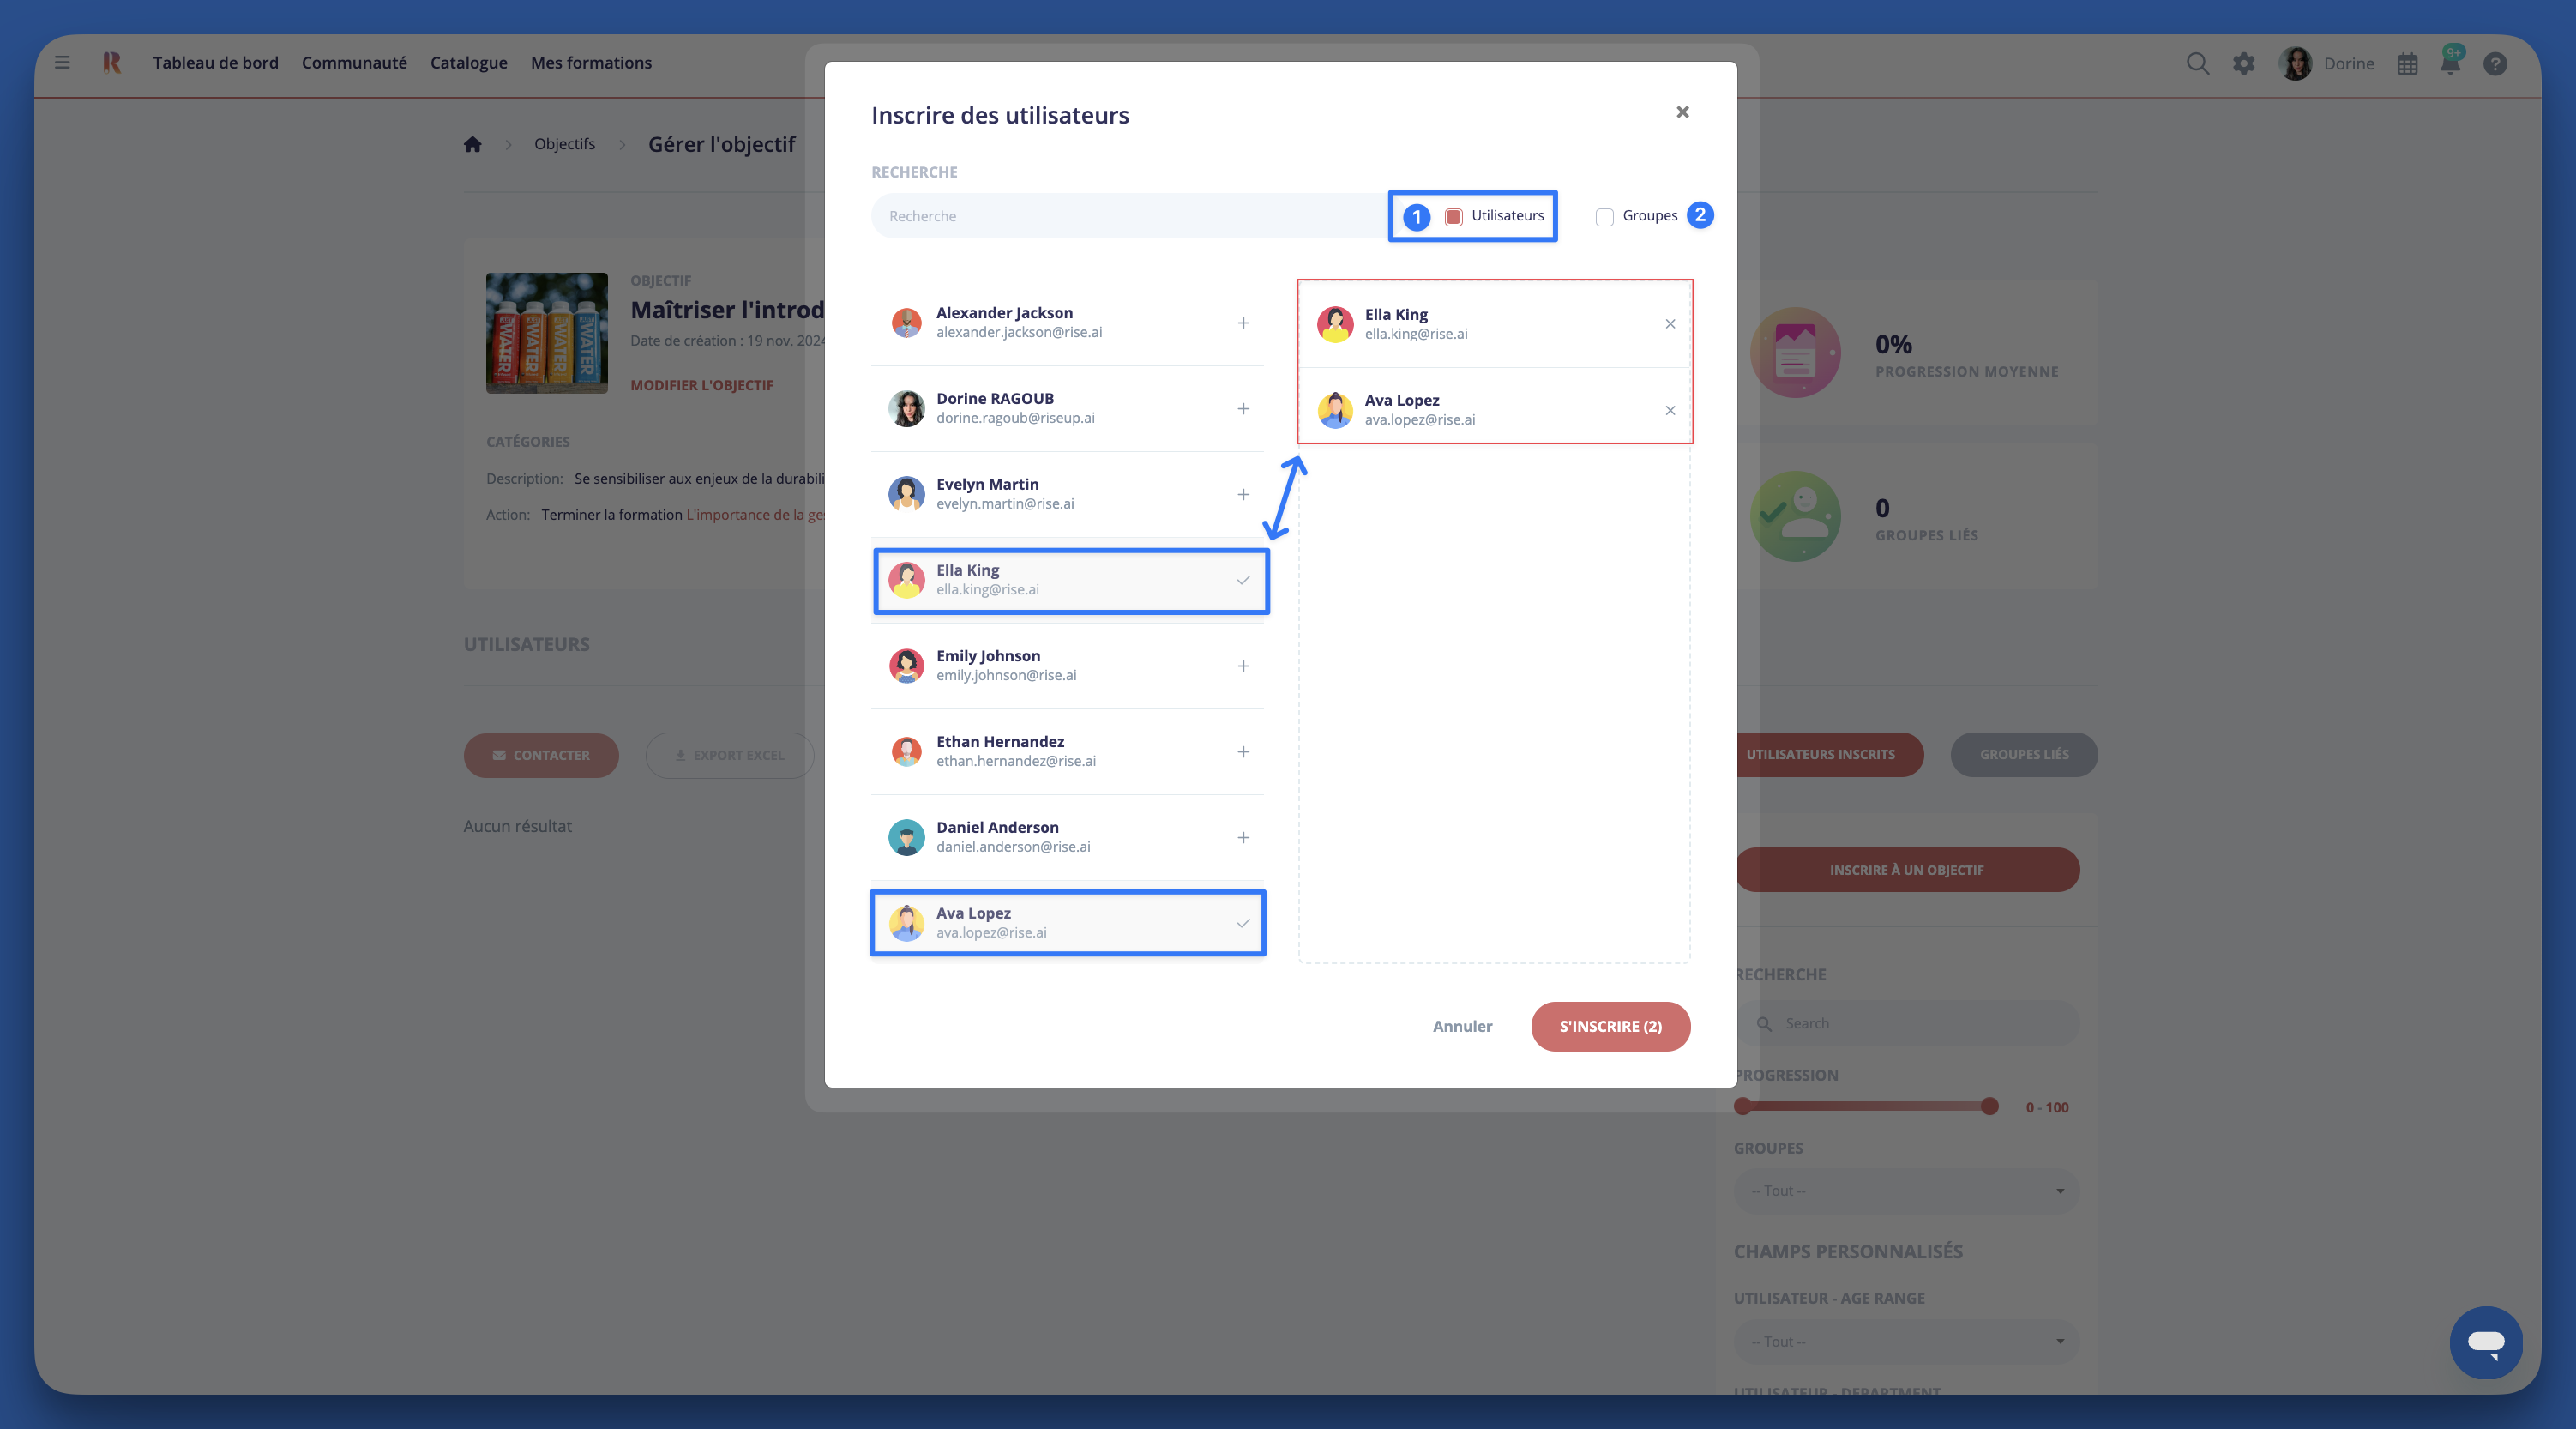Open the Groupes filter dropdown
The height and width of the screenshot is (1429, 2576).
(1907, 1191)
